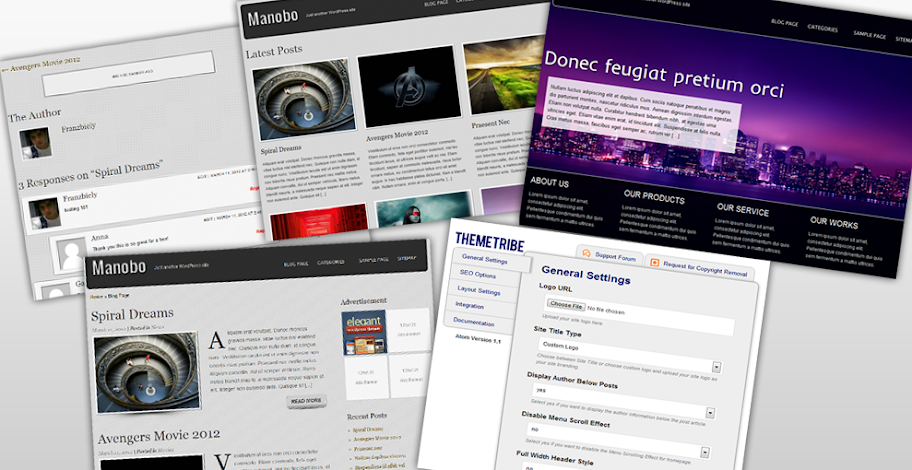Click the Support Forum speech-bubble icon
Image resolution: width=912 pixels, height=470 pixels.
click(x=586, y=253)
